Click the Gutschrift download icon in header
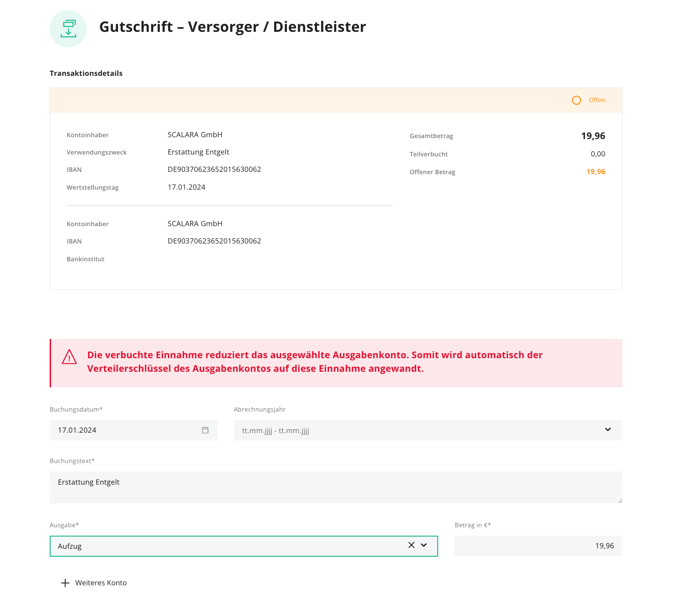The width and height of the screenshot is (688, 604). 68,29
